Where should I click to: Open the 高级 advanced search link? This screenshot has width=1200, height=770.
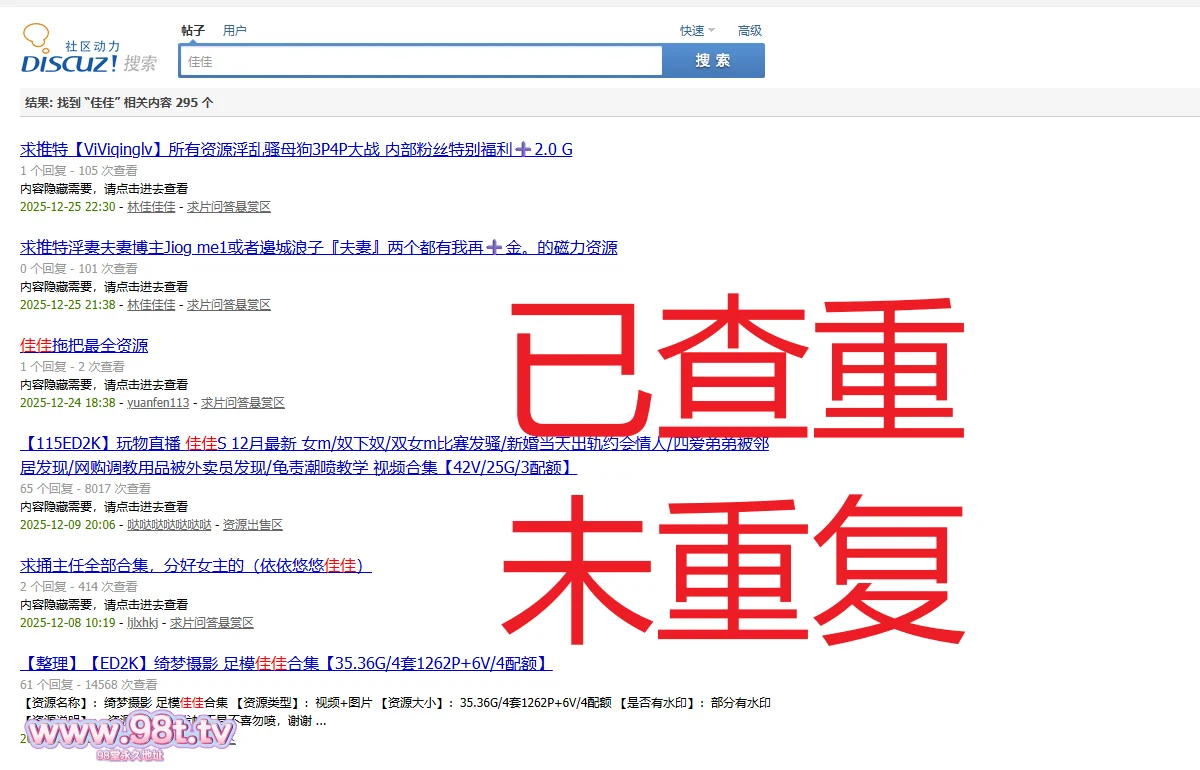[x=750, y=31]
